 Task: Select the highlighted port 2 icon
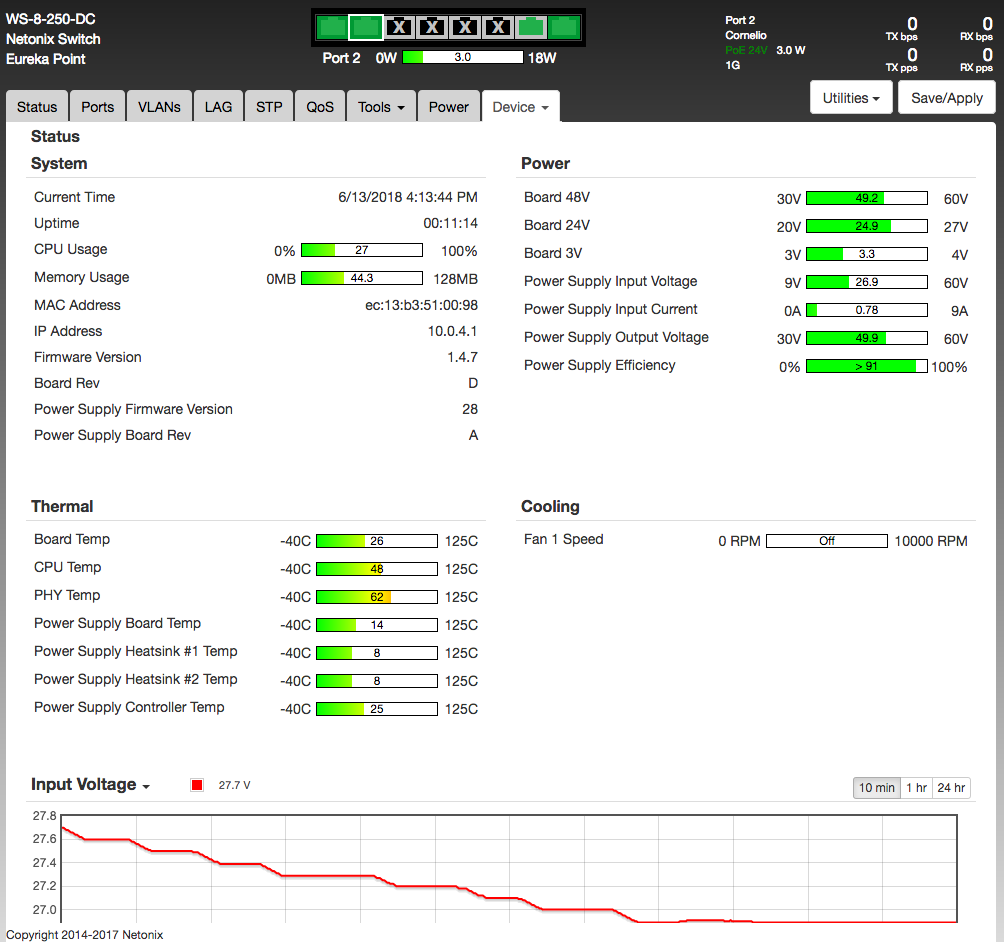coord(365,27)
